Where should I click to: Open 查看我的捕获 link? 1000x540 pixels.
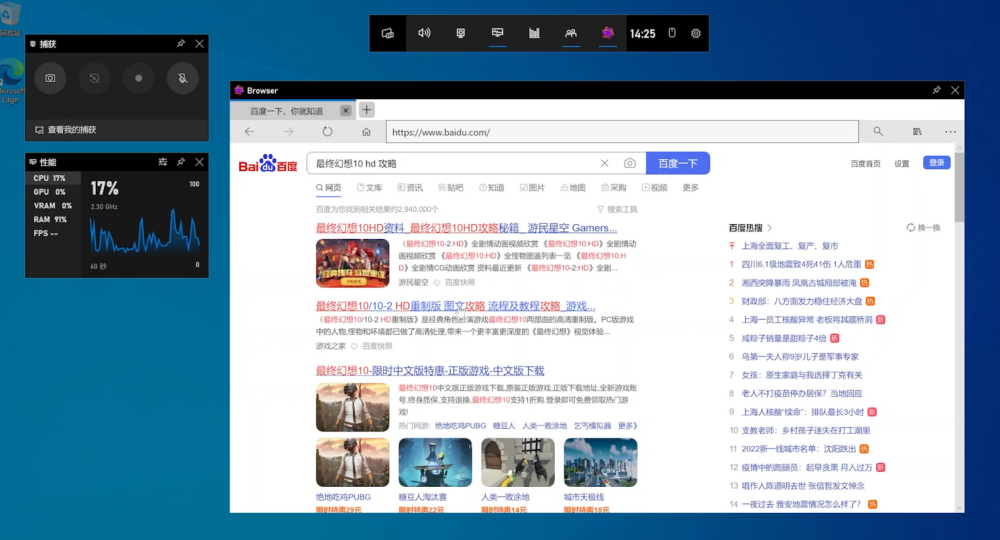(66, 129)
